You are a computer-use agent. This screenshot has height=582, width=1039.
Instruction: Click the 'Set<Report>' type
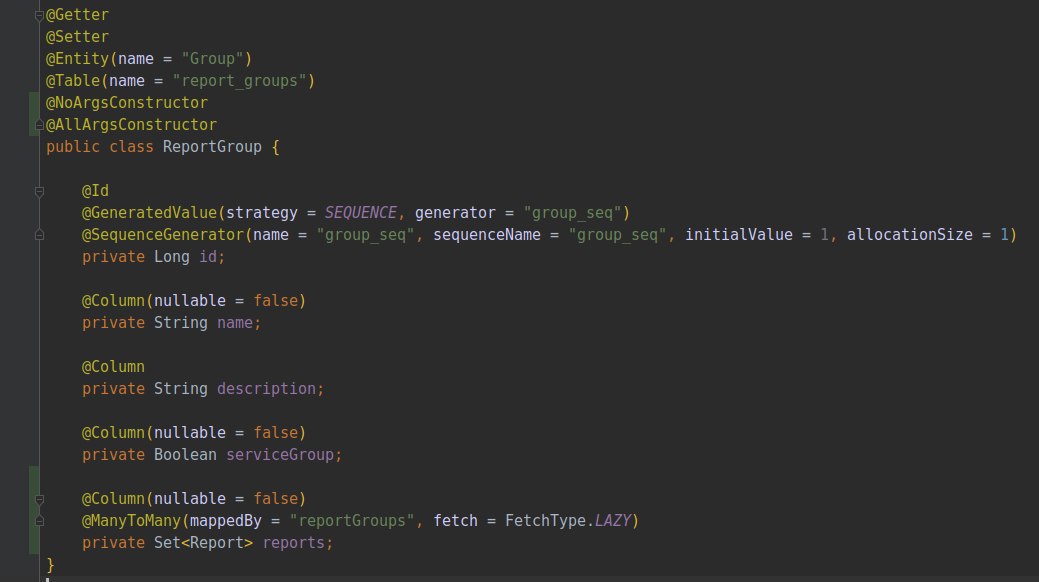click(x=203, y=542)
